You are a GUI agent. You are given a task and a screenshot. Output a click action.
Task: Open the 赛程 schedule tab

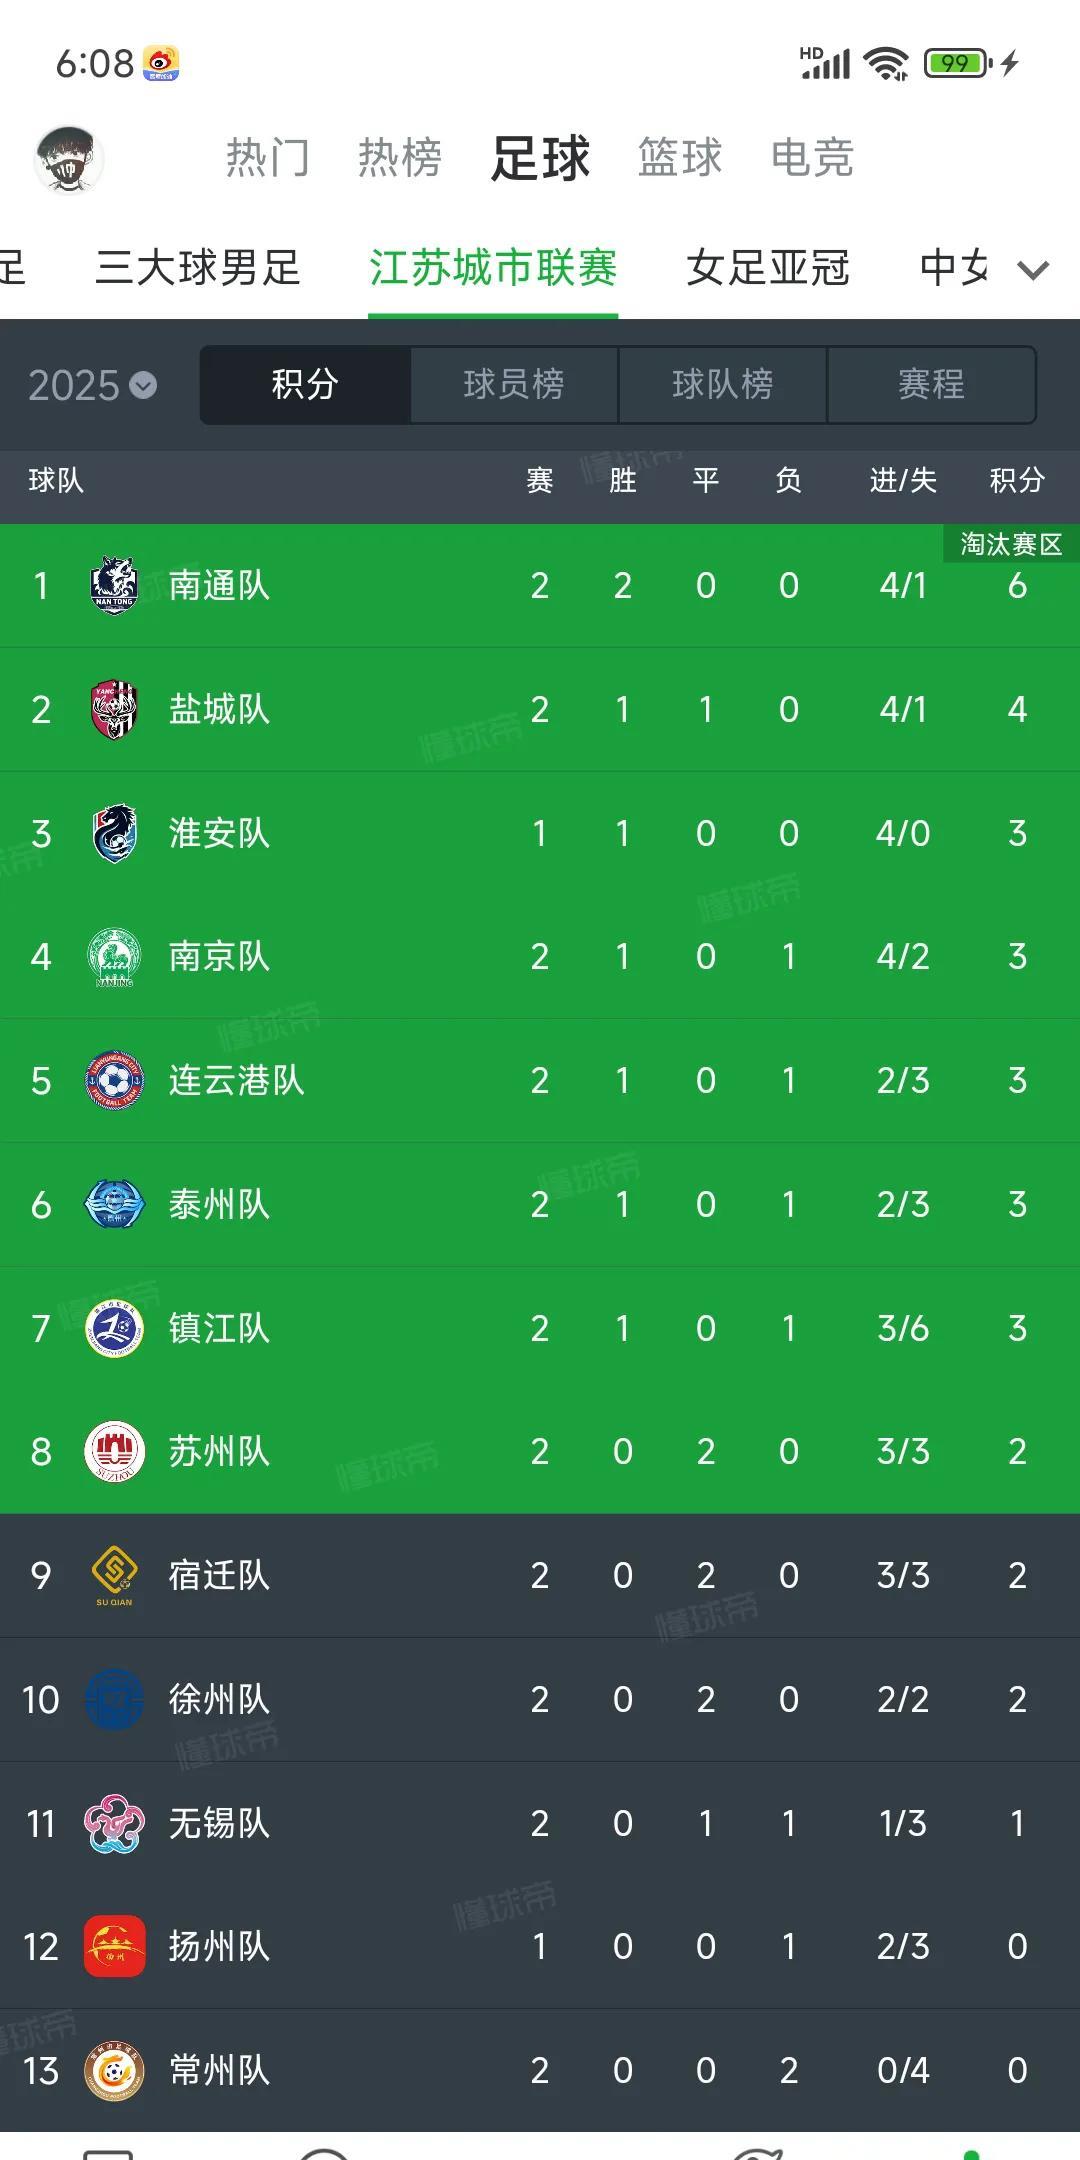[x=931, y=385]
